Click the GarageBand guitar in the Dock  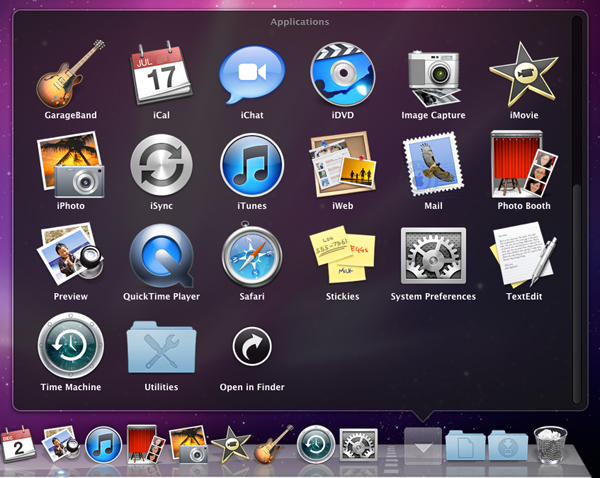click(x=273, y=444)
